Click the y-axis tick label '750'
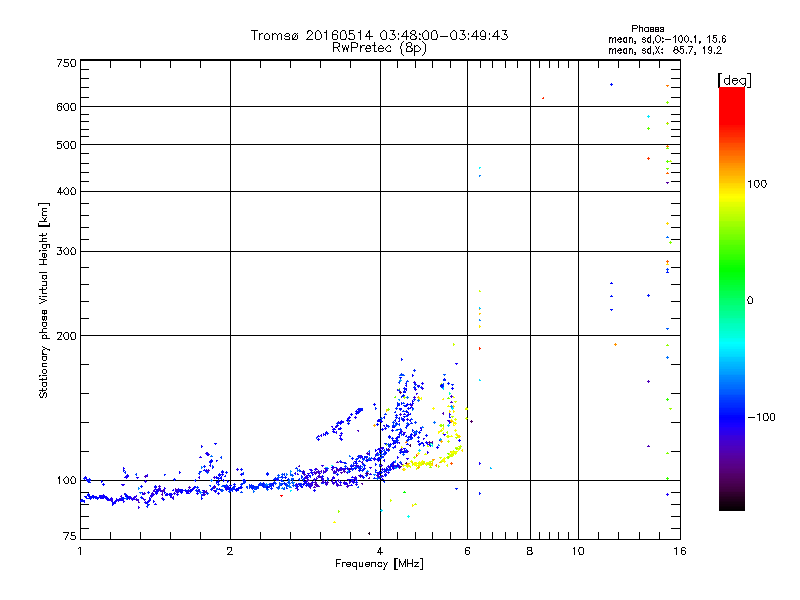The height and width of the screenshot is (600, 800). (66, 63)
